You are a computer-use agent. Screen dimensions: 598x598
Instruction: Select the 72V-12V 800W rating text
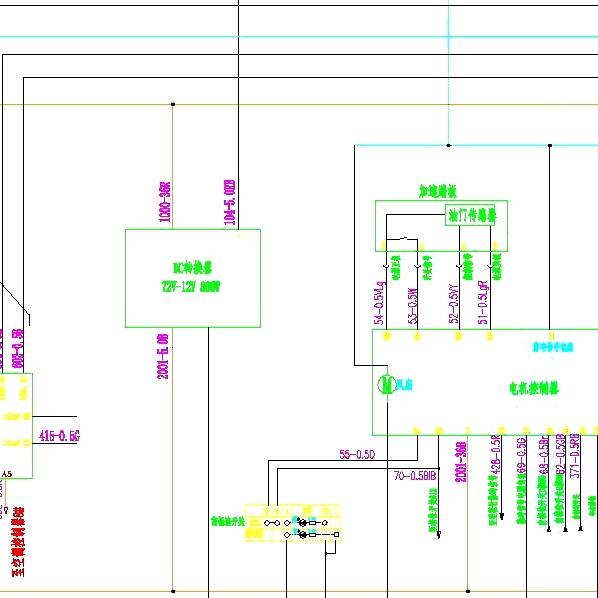pos(191,286)
